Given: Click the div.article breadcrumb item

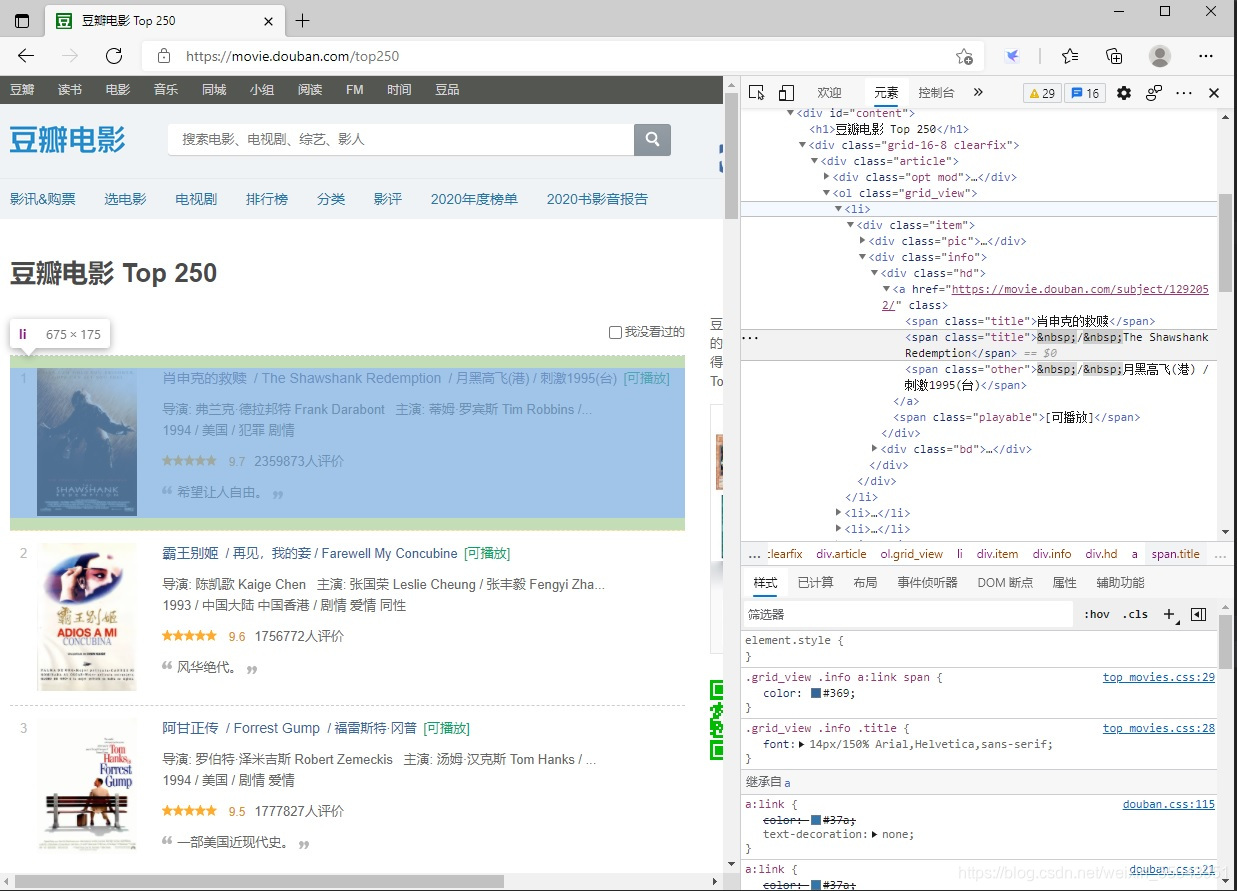Looking at the screenshot, I should coord(841,554).
